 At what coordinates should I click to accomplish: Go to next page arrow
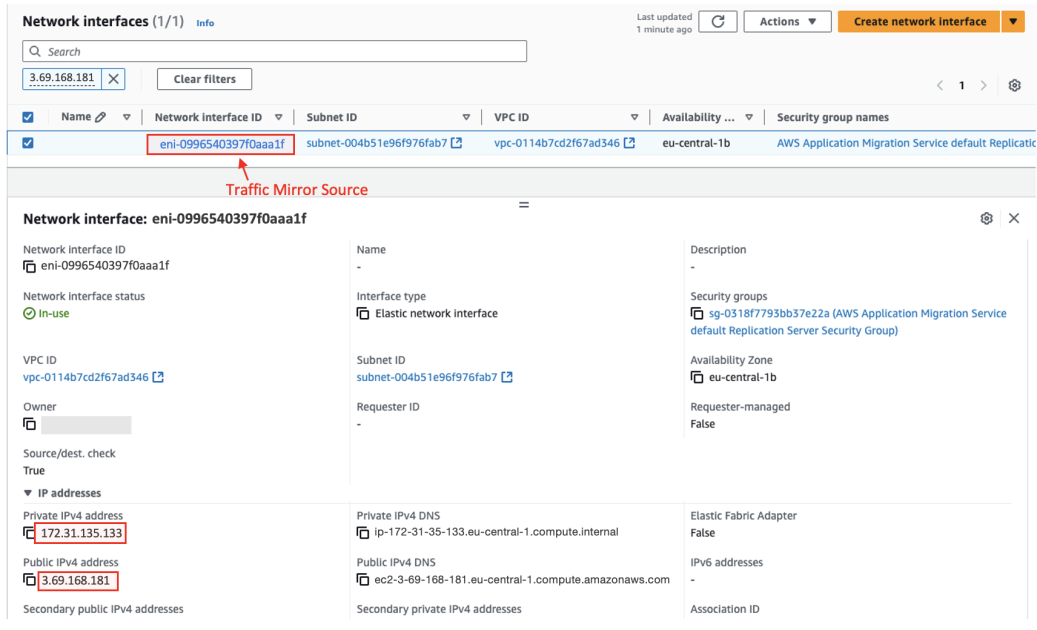pos(983,85)
